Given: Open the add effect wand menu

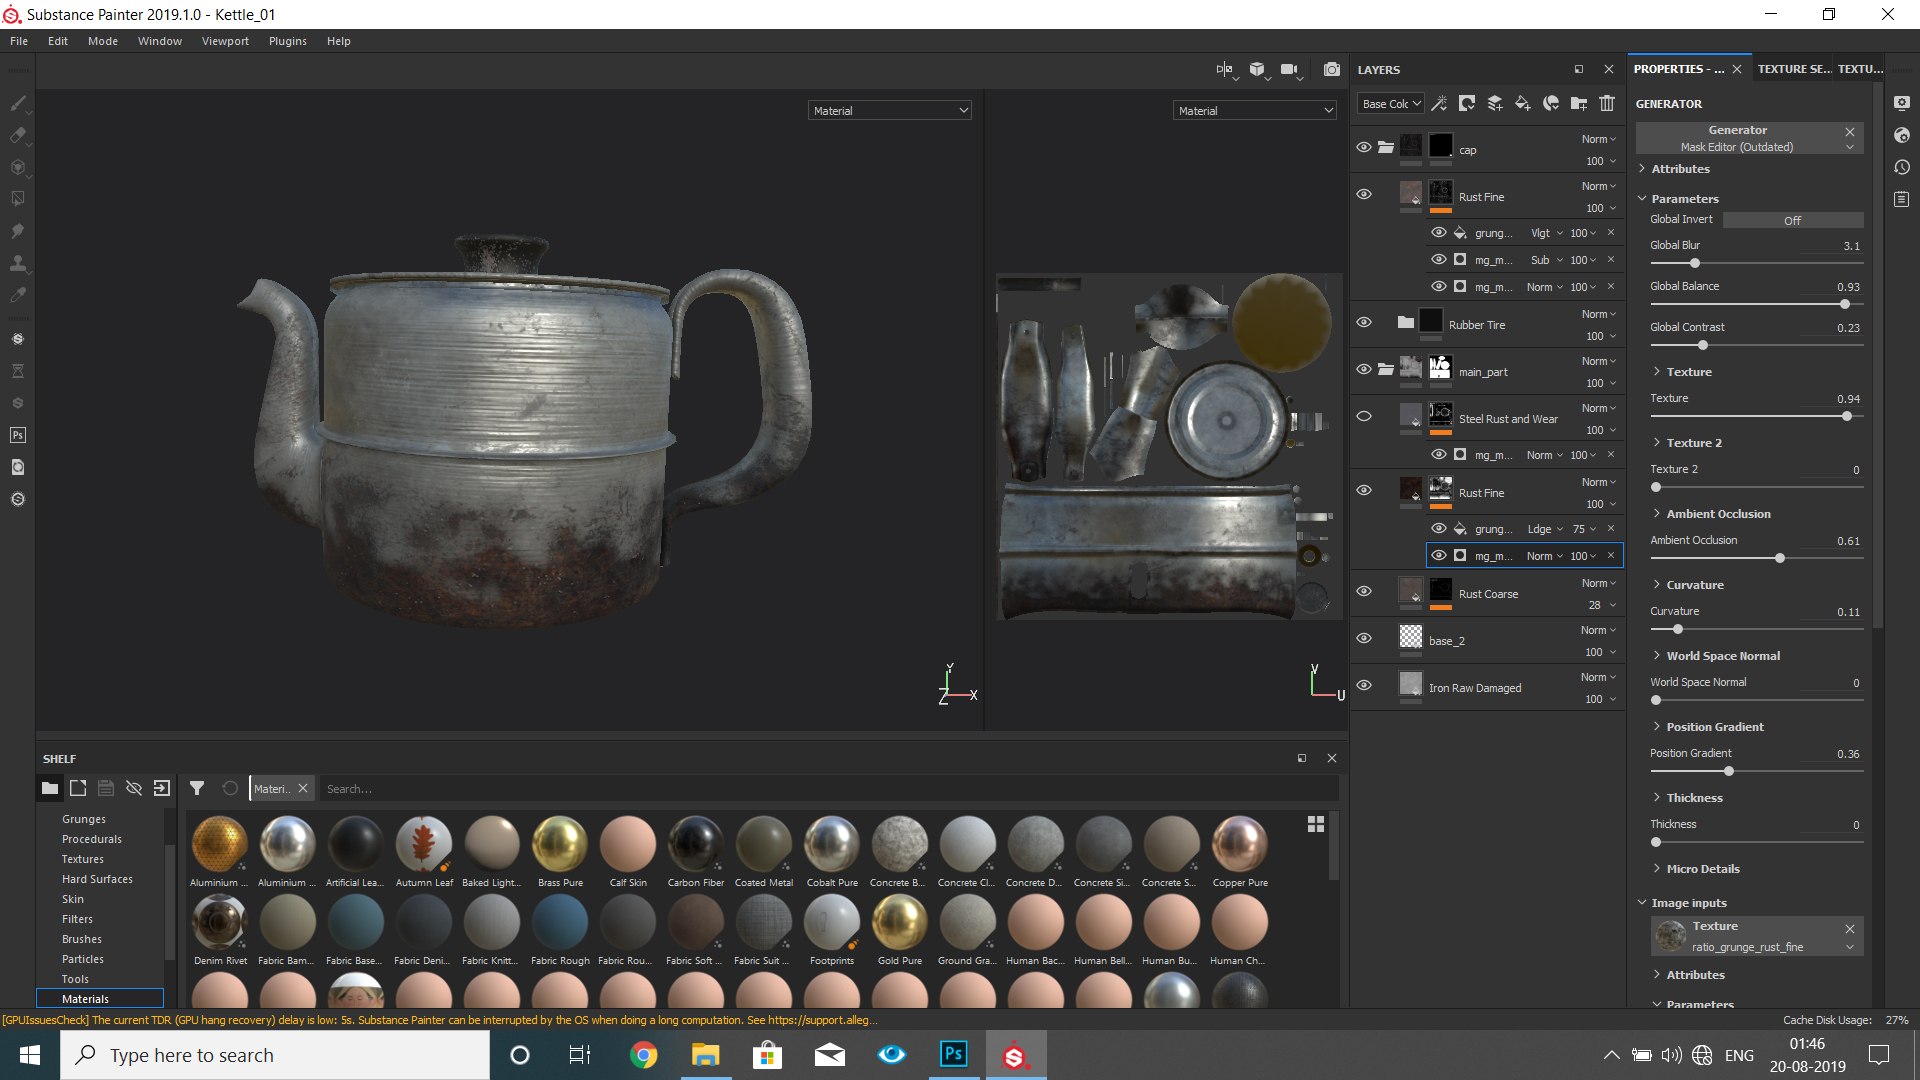Looking at the screenshot, I should pyautogui.click(x=1439, y=103).
